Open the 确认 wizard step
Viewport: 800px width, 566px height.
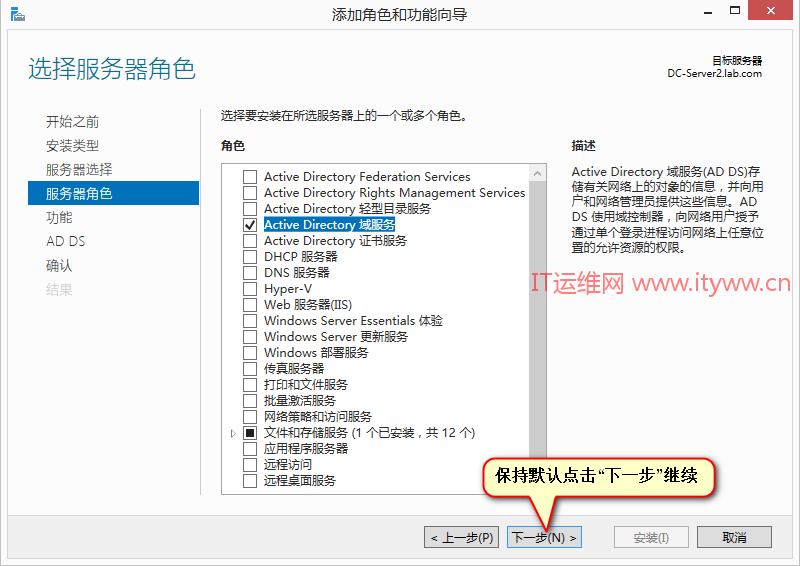[59, 265]
